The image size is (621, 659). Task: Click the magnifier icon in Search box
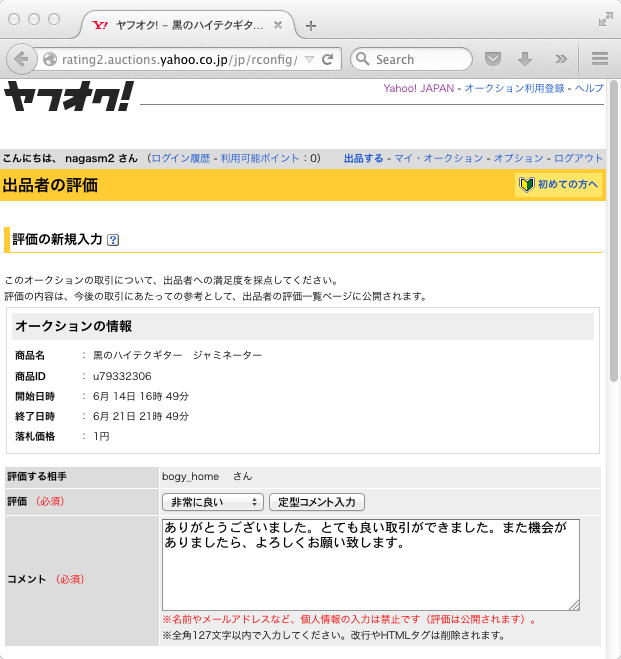tap(362, 59)
